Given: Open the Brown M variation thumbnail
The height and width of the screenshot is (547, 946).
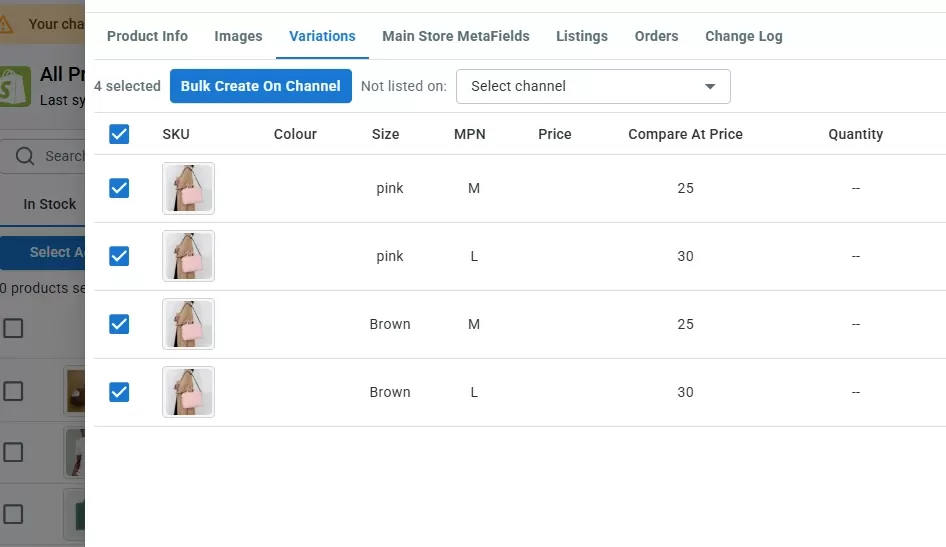Looking at the screenshot, I should [x=188, y=324].
